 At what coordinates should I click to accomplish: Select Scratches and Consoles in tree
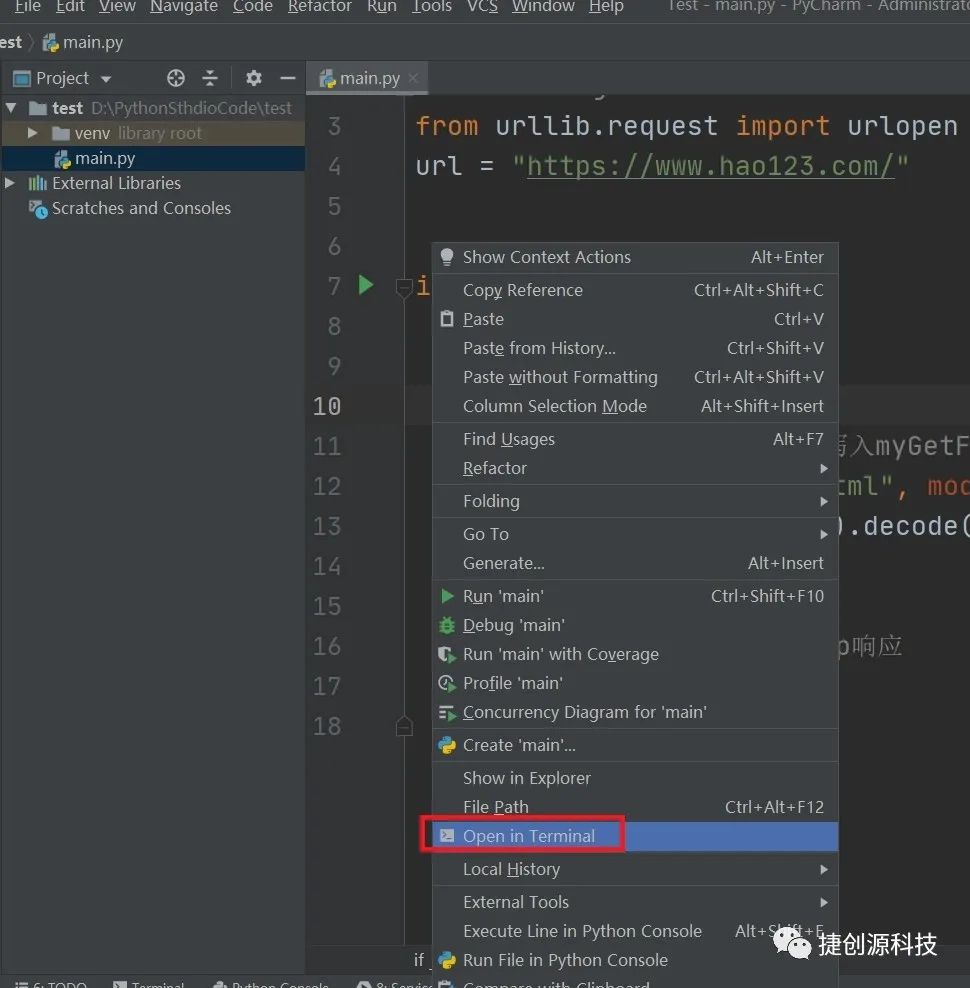[141, 208]
